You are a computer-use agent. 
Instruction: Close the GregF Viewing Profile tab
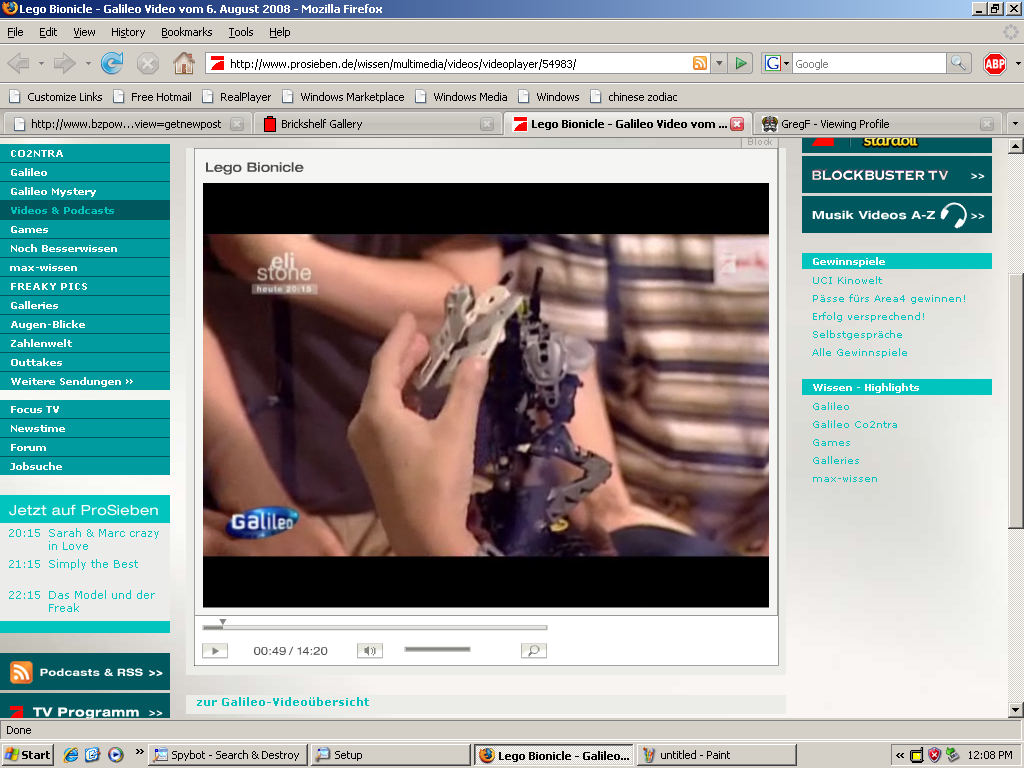(987, 124)
